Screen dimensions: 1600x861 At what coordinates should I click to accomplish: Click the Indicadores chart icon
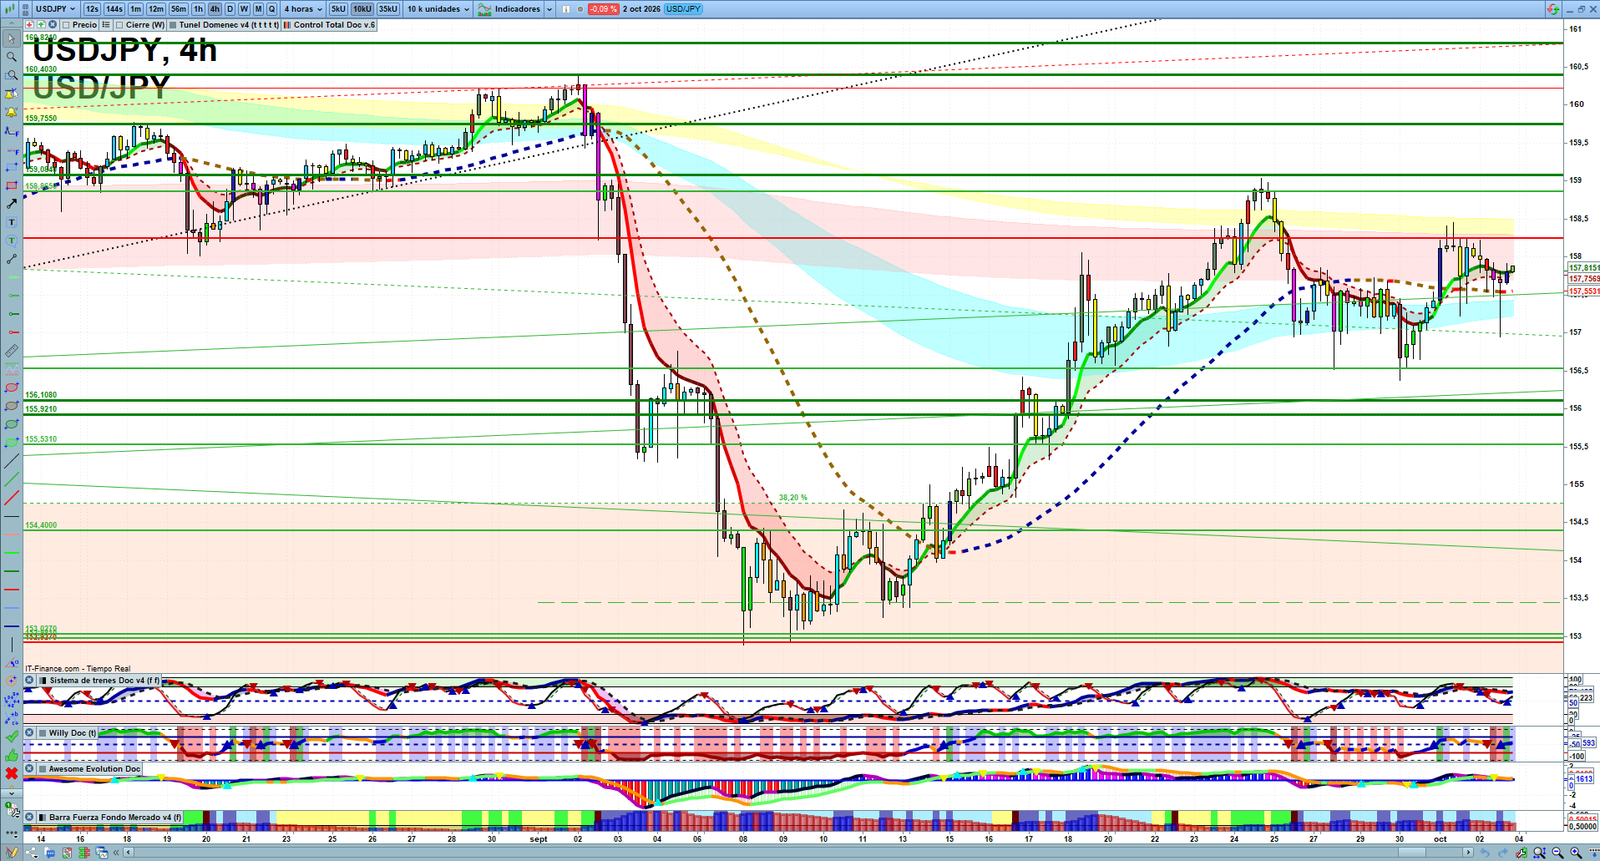coord(485,9)
